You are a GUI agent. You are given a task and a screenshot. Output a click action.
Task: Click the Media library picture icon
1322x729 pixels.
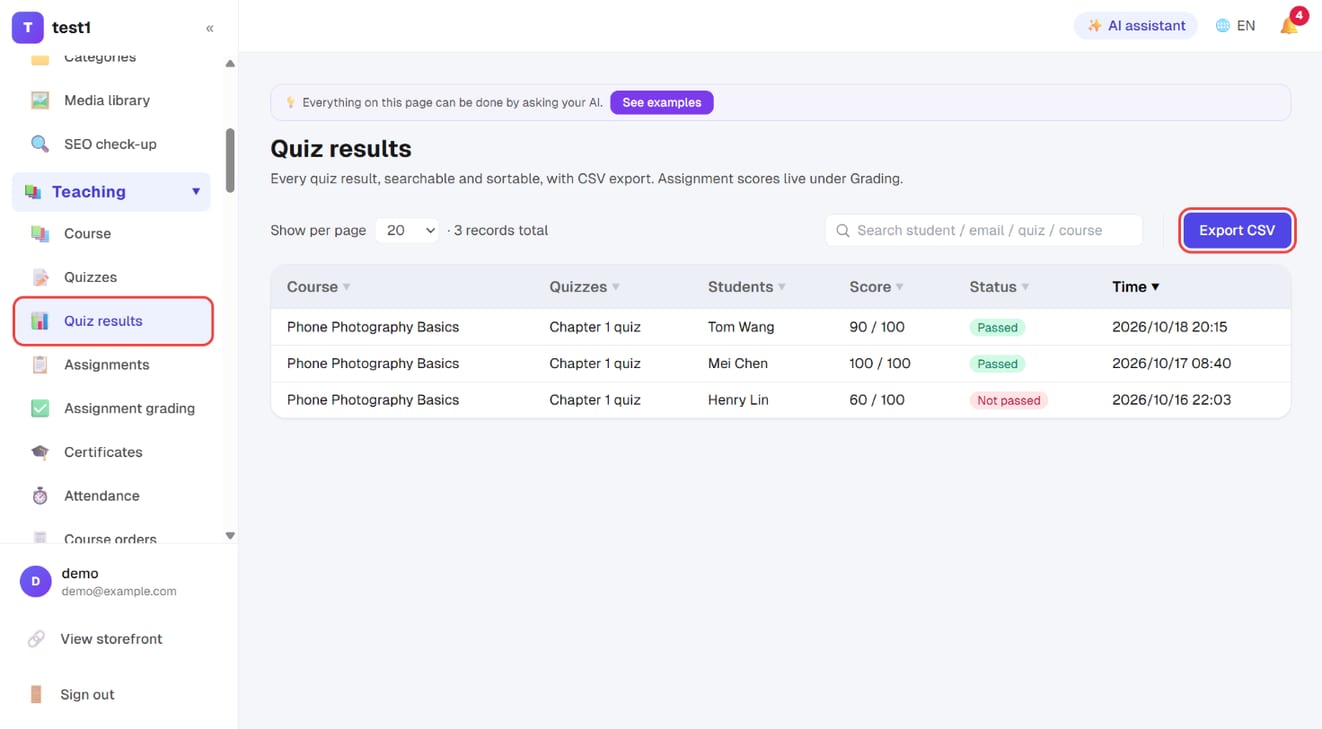coord(40,100)
